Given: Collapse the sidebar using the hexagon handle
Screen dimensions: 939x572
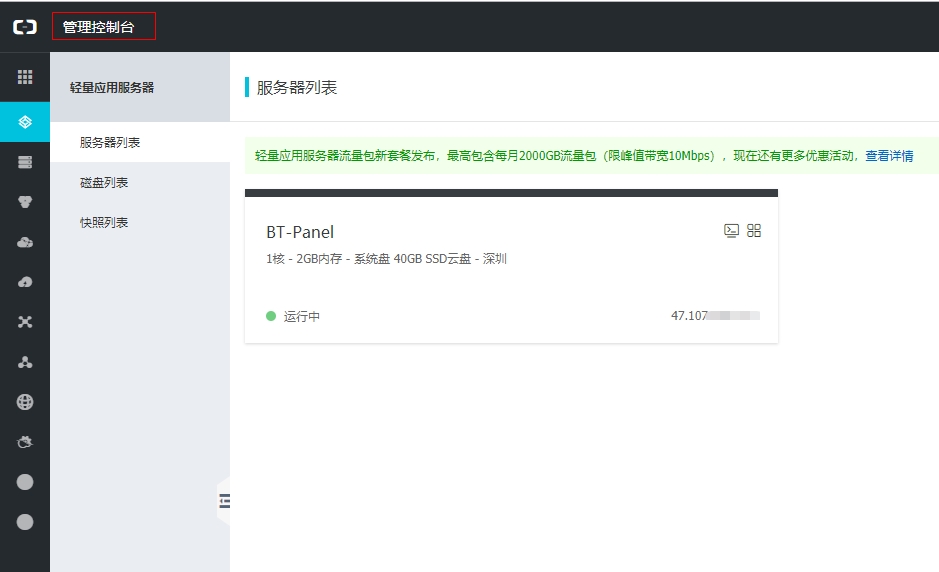Looking at the screenshot, I should (223, 501).
